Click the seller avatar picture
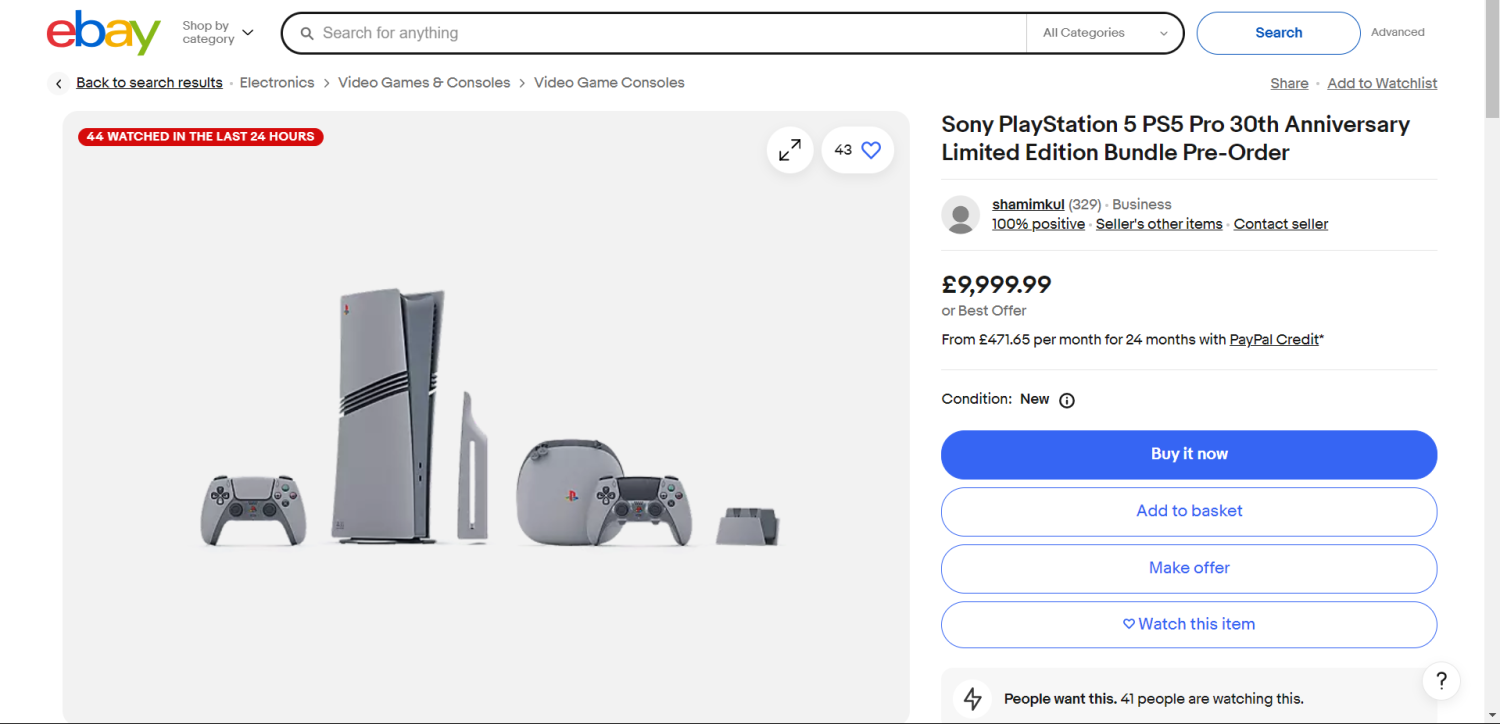1500x724 pixels. click(x=960, y=214)
